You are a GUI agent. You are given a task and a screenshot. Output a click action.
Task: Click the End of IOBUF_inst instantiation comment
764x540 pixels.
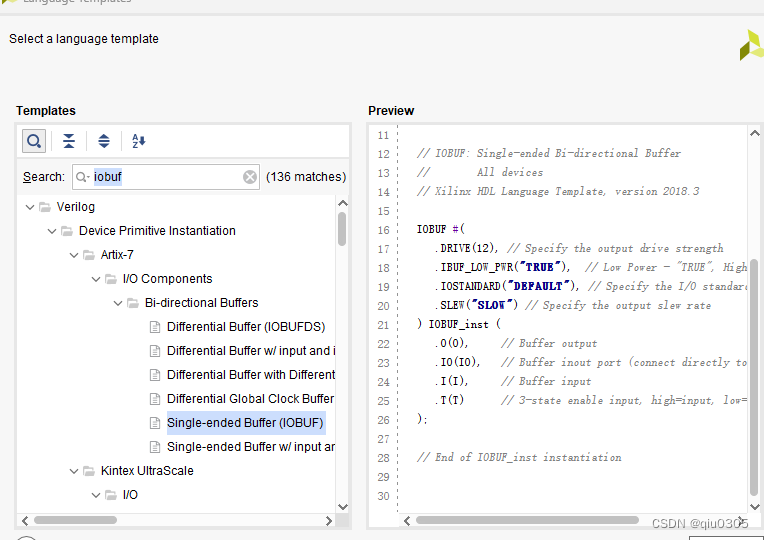pyautogui.click(x=519, y=458)
